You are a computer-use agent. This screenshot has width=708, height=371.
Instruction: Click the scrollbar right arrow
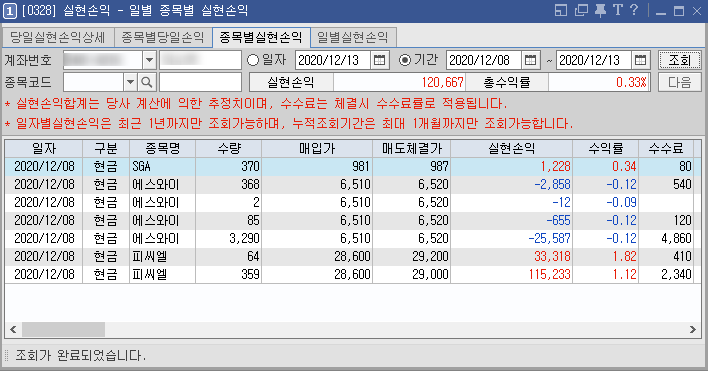click(x=693, y=329)
